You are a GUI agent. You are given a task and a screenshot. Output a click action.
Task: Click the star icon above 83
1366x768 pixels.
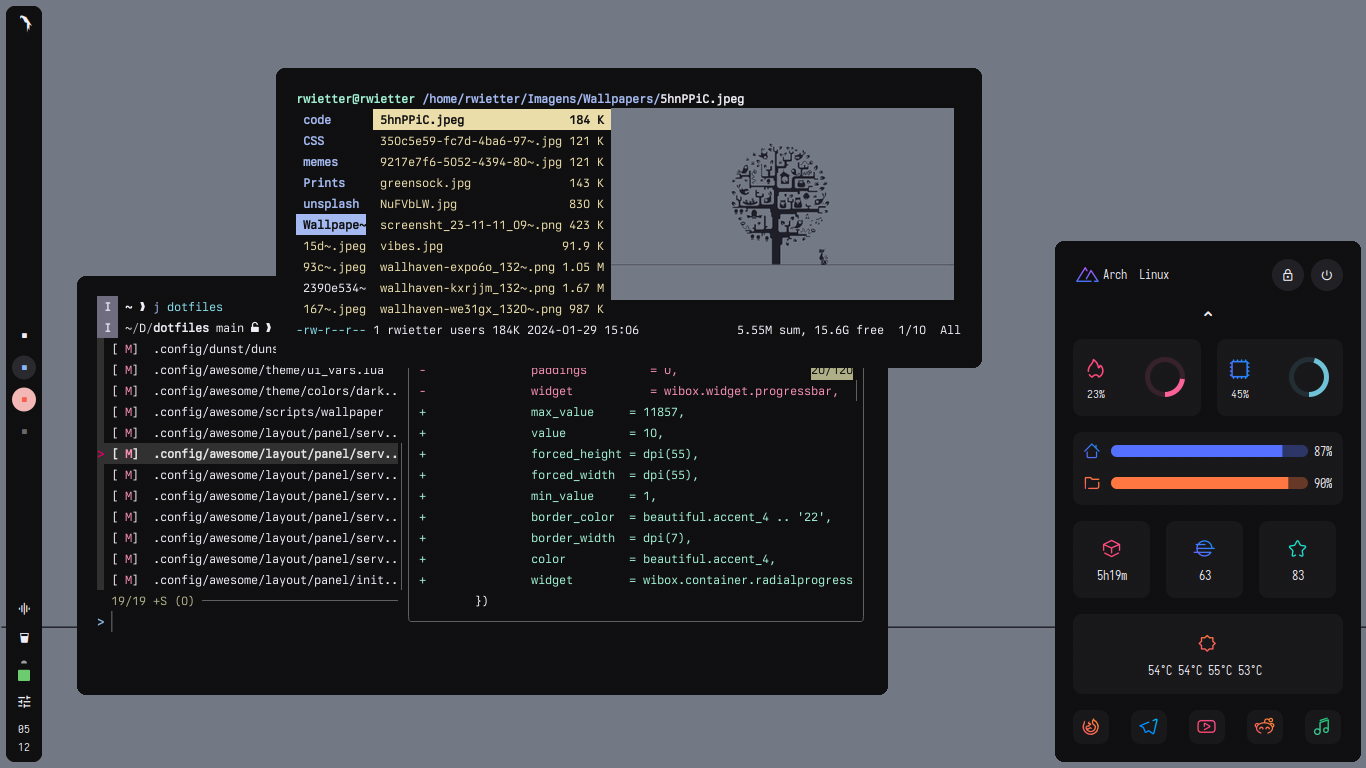pos(1298,548)
